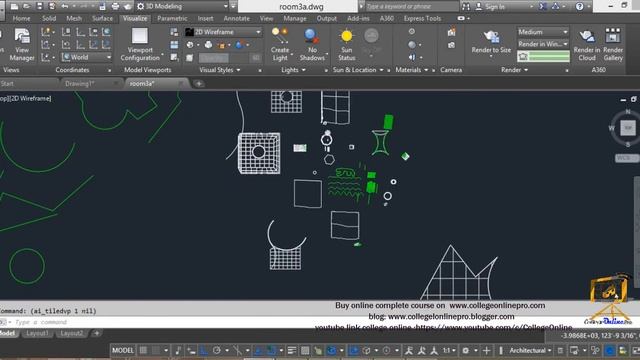Screen dimensions: 640x360
Task: Click the Autodesk Exchange X icon
Action: click(543, 6)
